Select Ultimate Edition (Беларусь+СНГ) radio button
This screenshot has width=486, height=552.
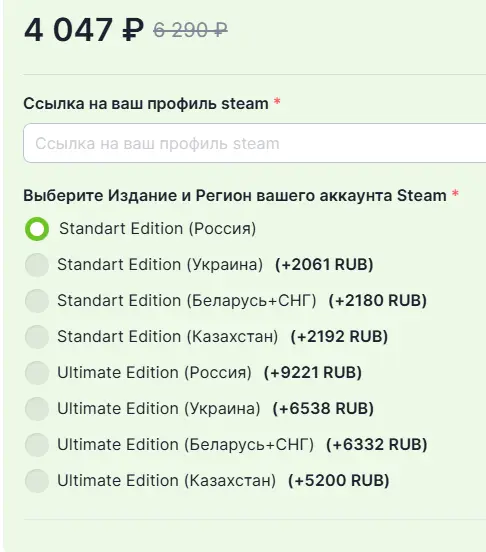(x=37, y=445)
